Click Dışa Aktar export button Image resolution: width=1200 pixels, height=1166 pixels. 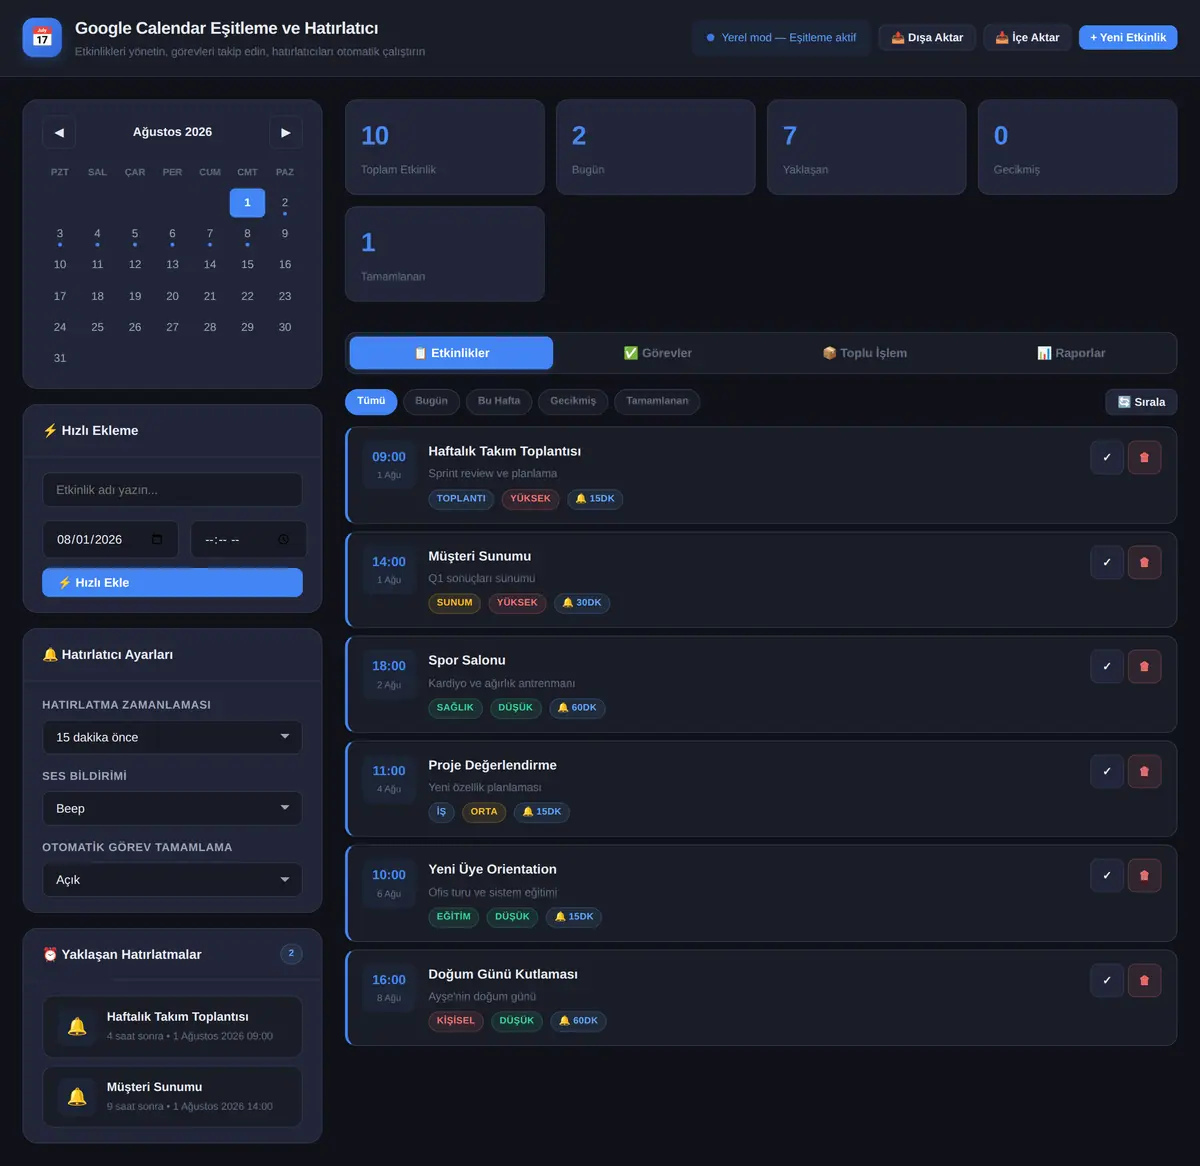point(927,38)
